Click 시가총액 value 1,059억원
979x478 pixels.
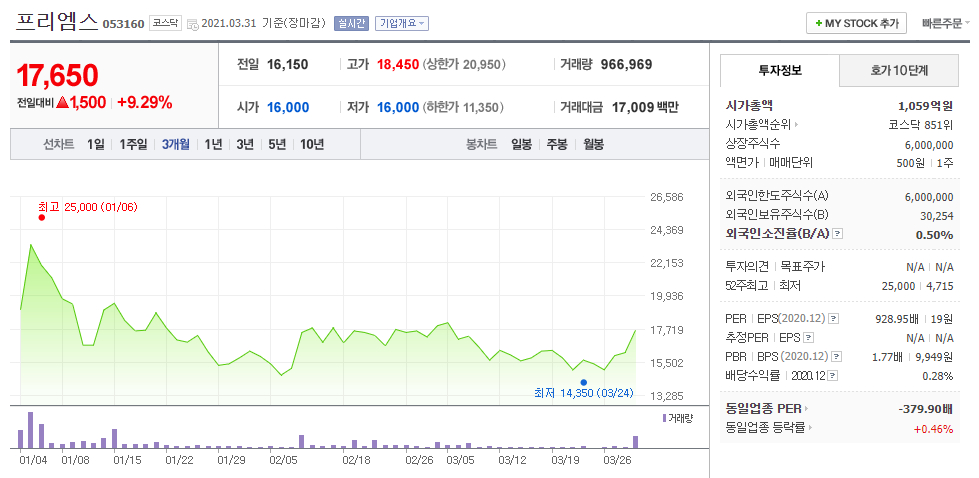[925, 105]
